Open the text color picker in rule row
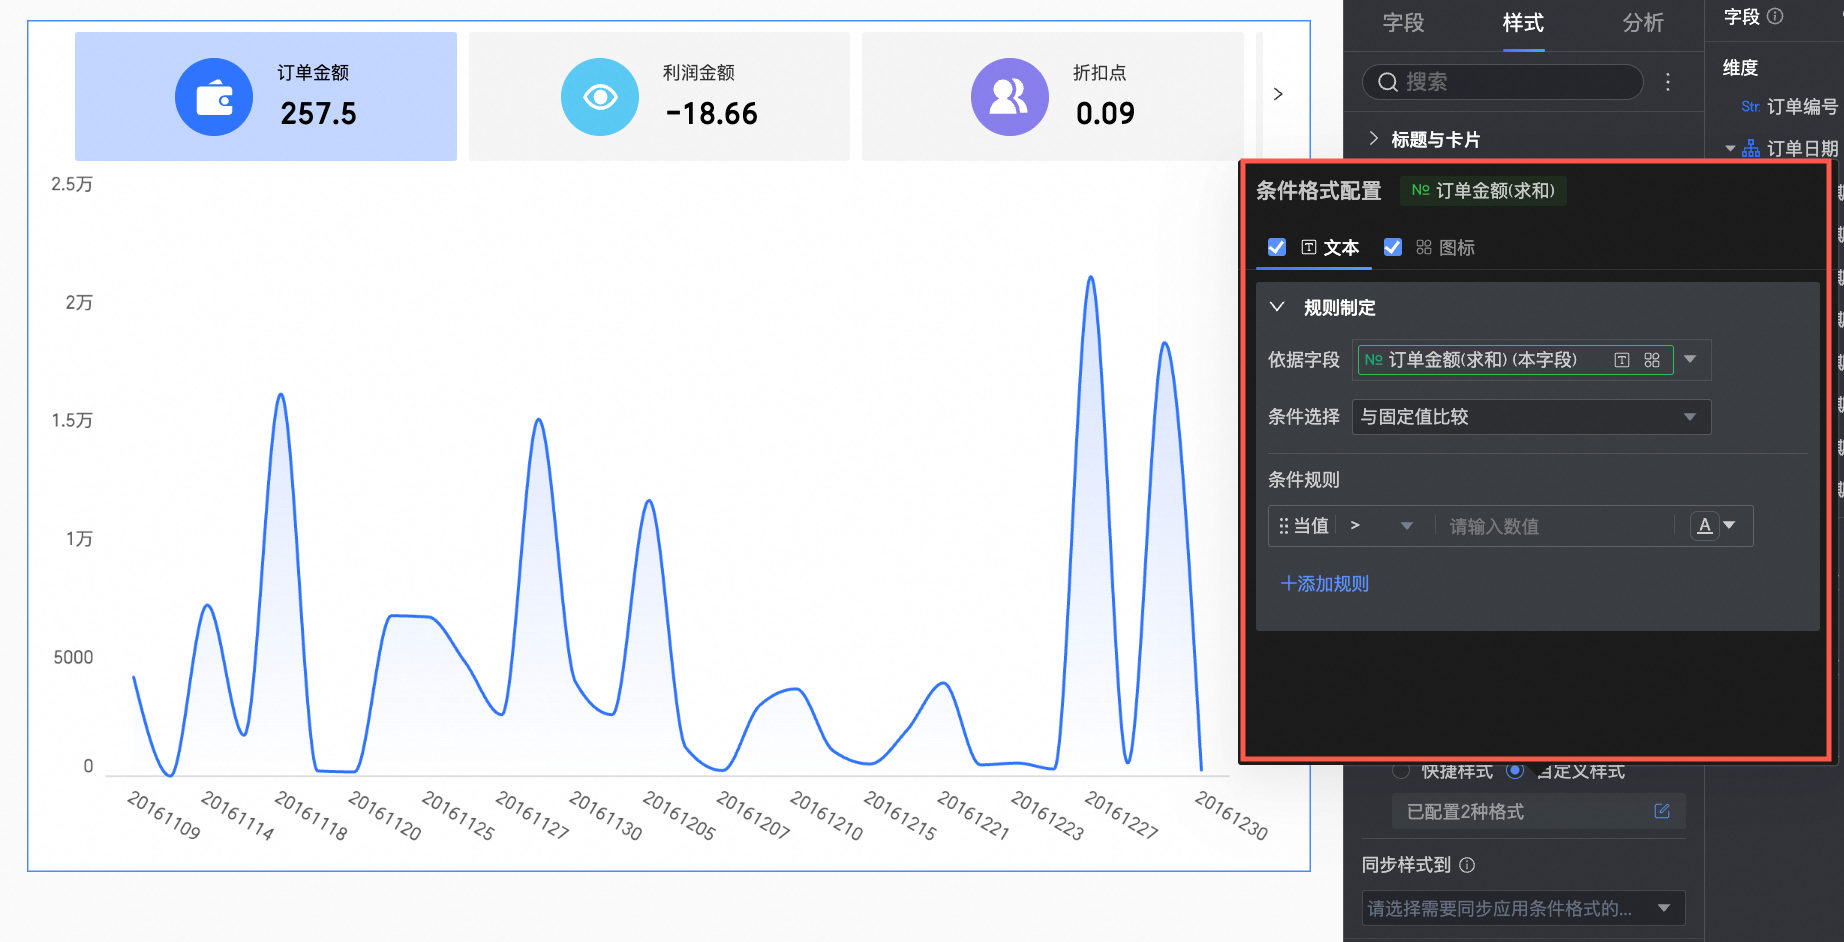The image size is (1844, 942). pos(1714,526)
